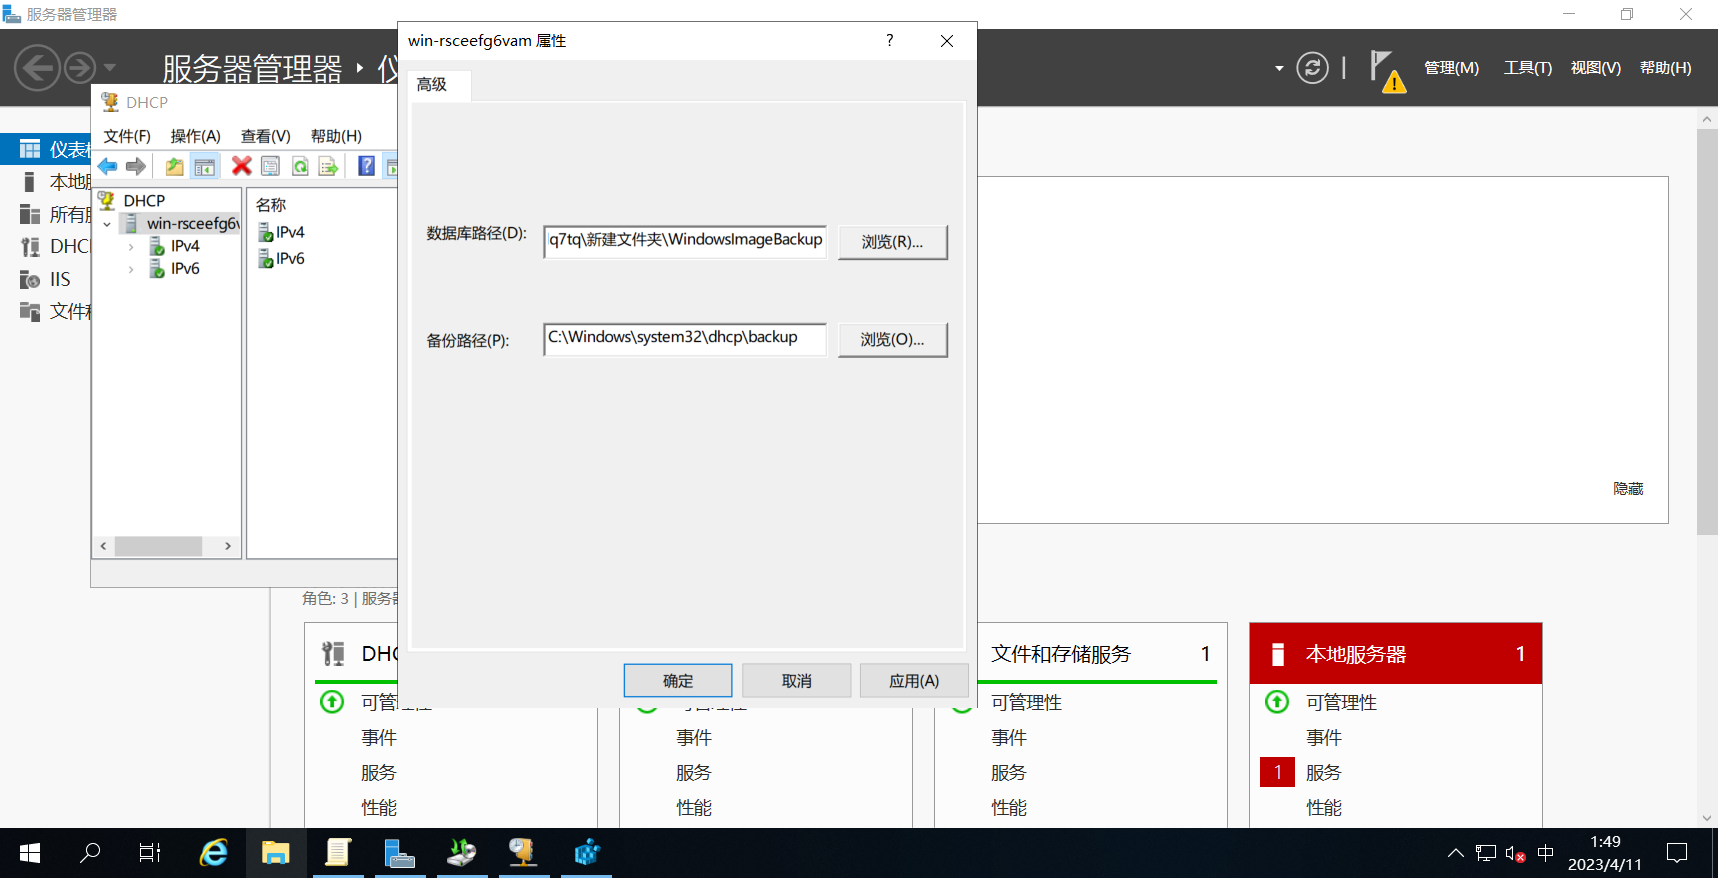Click the 确定 button in properties dialog
Screen dimensions: 1718x878
pos(678,681)
